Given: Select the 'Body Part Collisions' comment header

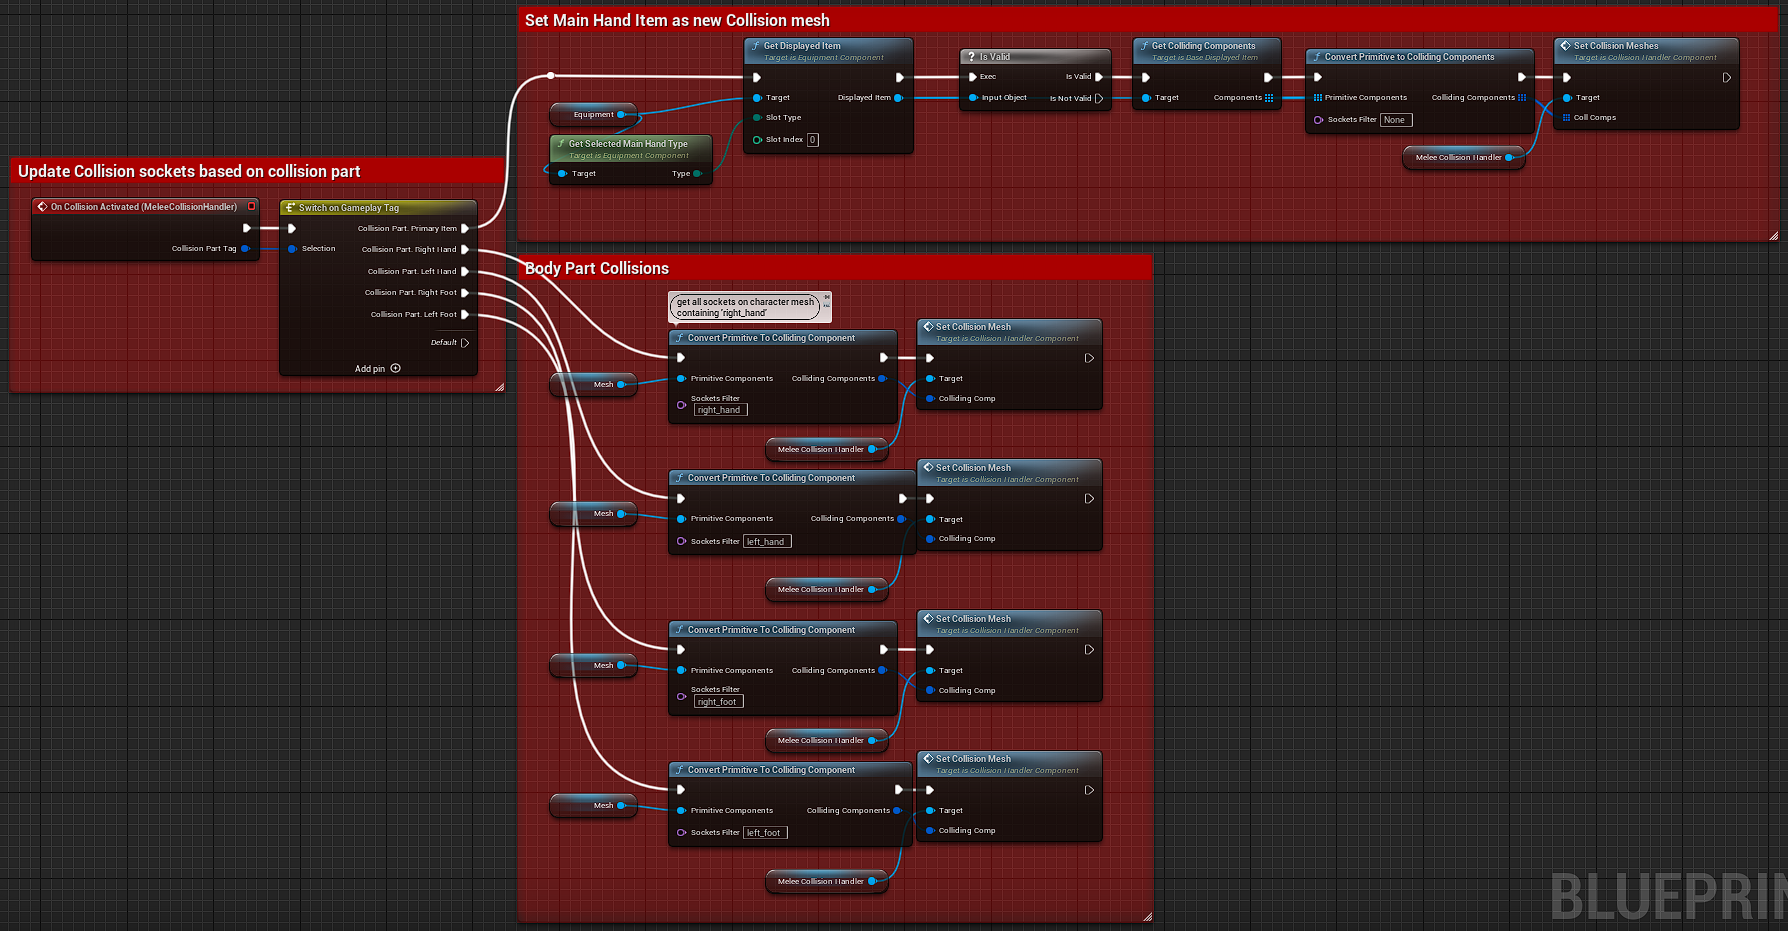Looking at the screenshot, I should click(597, 268).
